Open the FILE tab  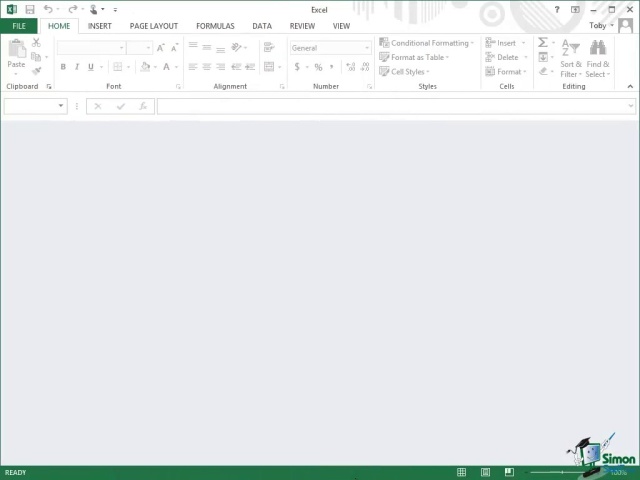(19, 26)
